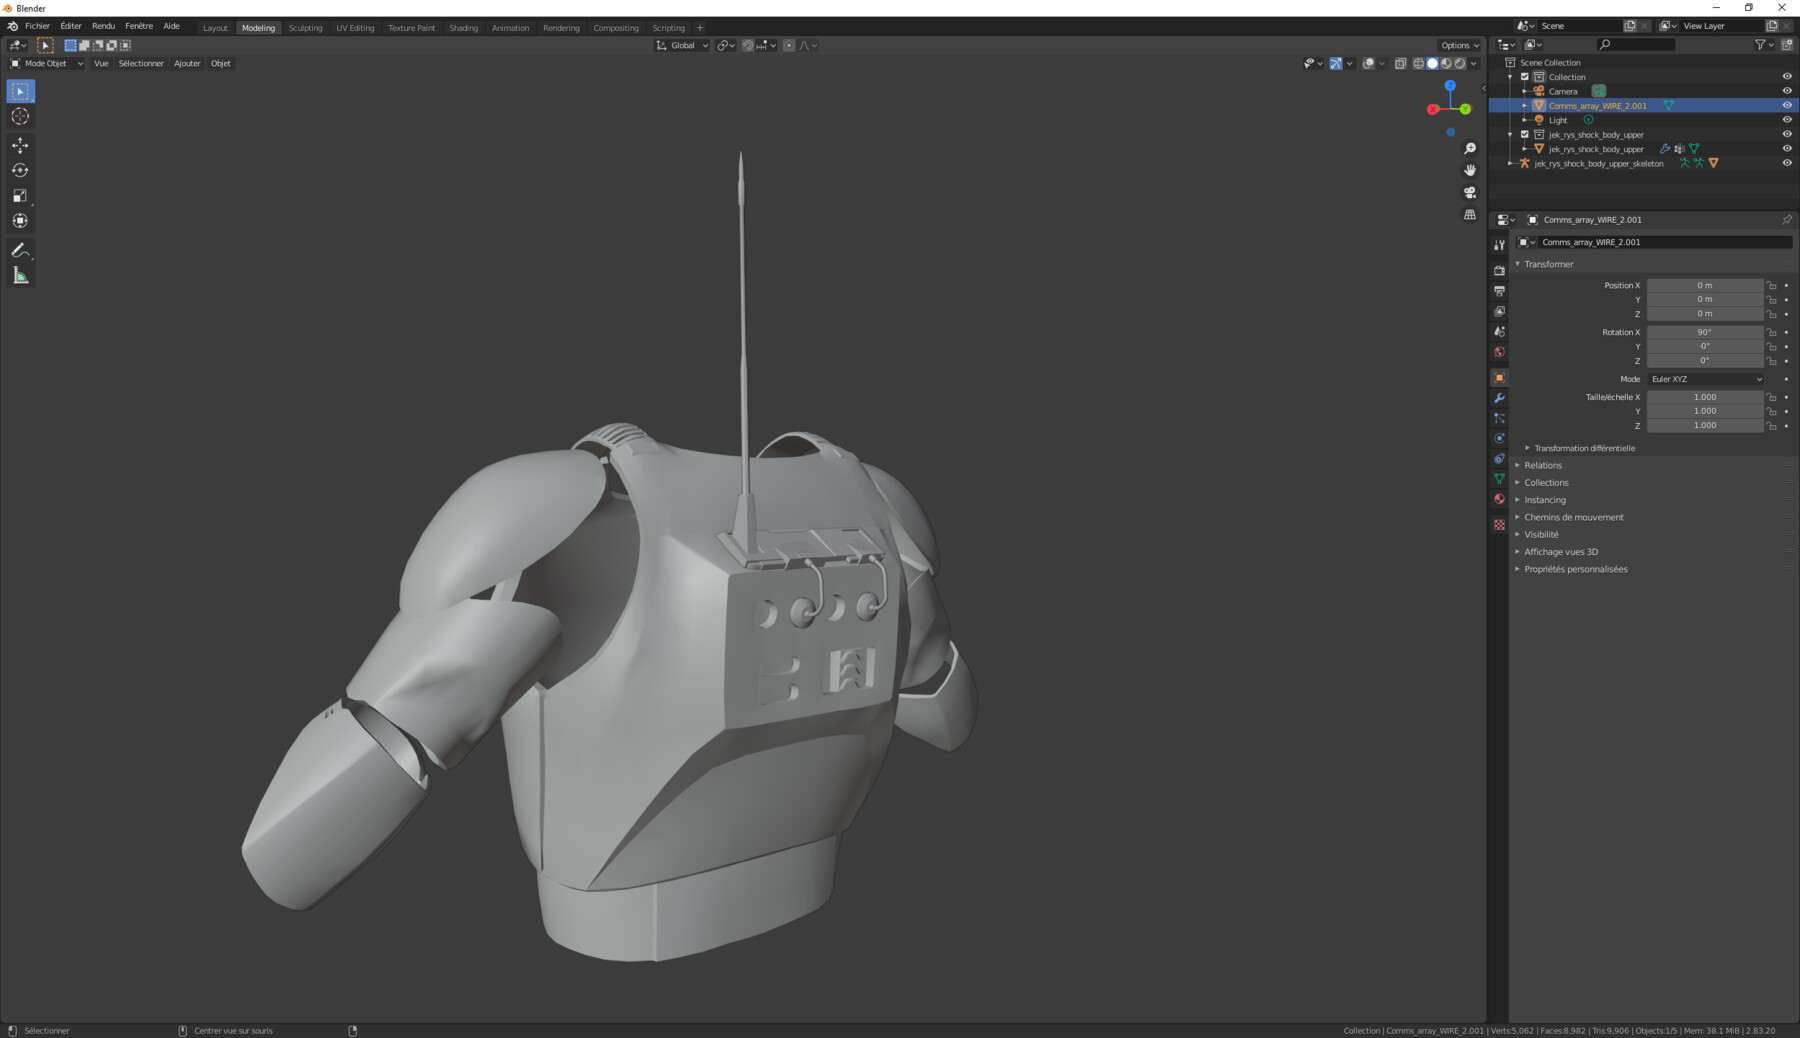Select the Rotate tool

click(x=20, y=170)
